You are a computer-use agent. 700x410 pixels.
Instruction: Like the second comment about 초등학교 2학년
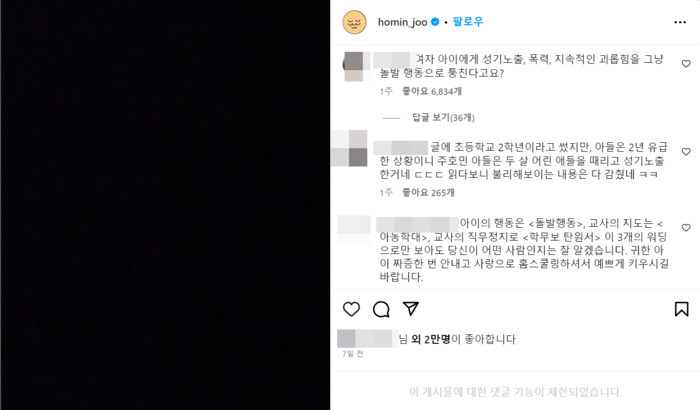[x=686, y=152]
